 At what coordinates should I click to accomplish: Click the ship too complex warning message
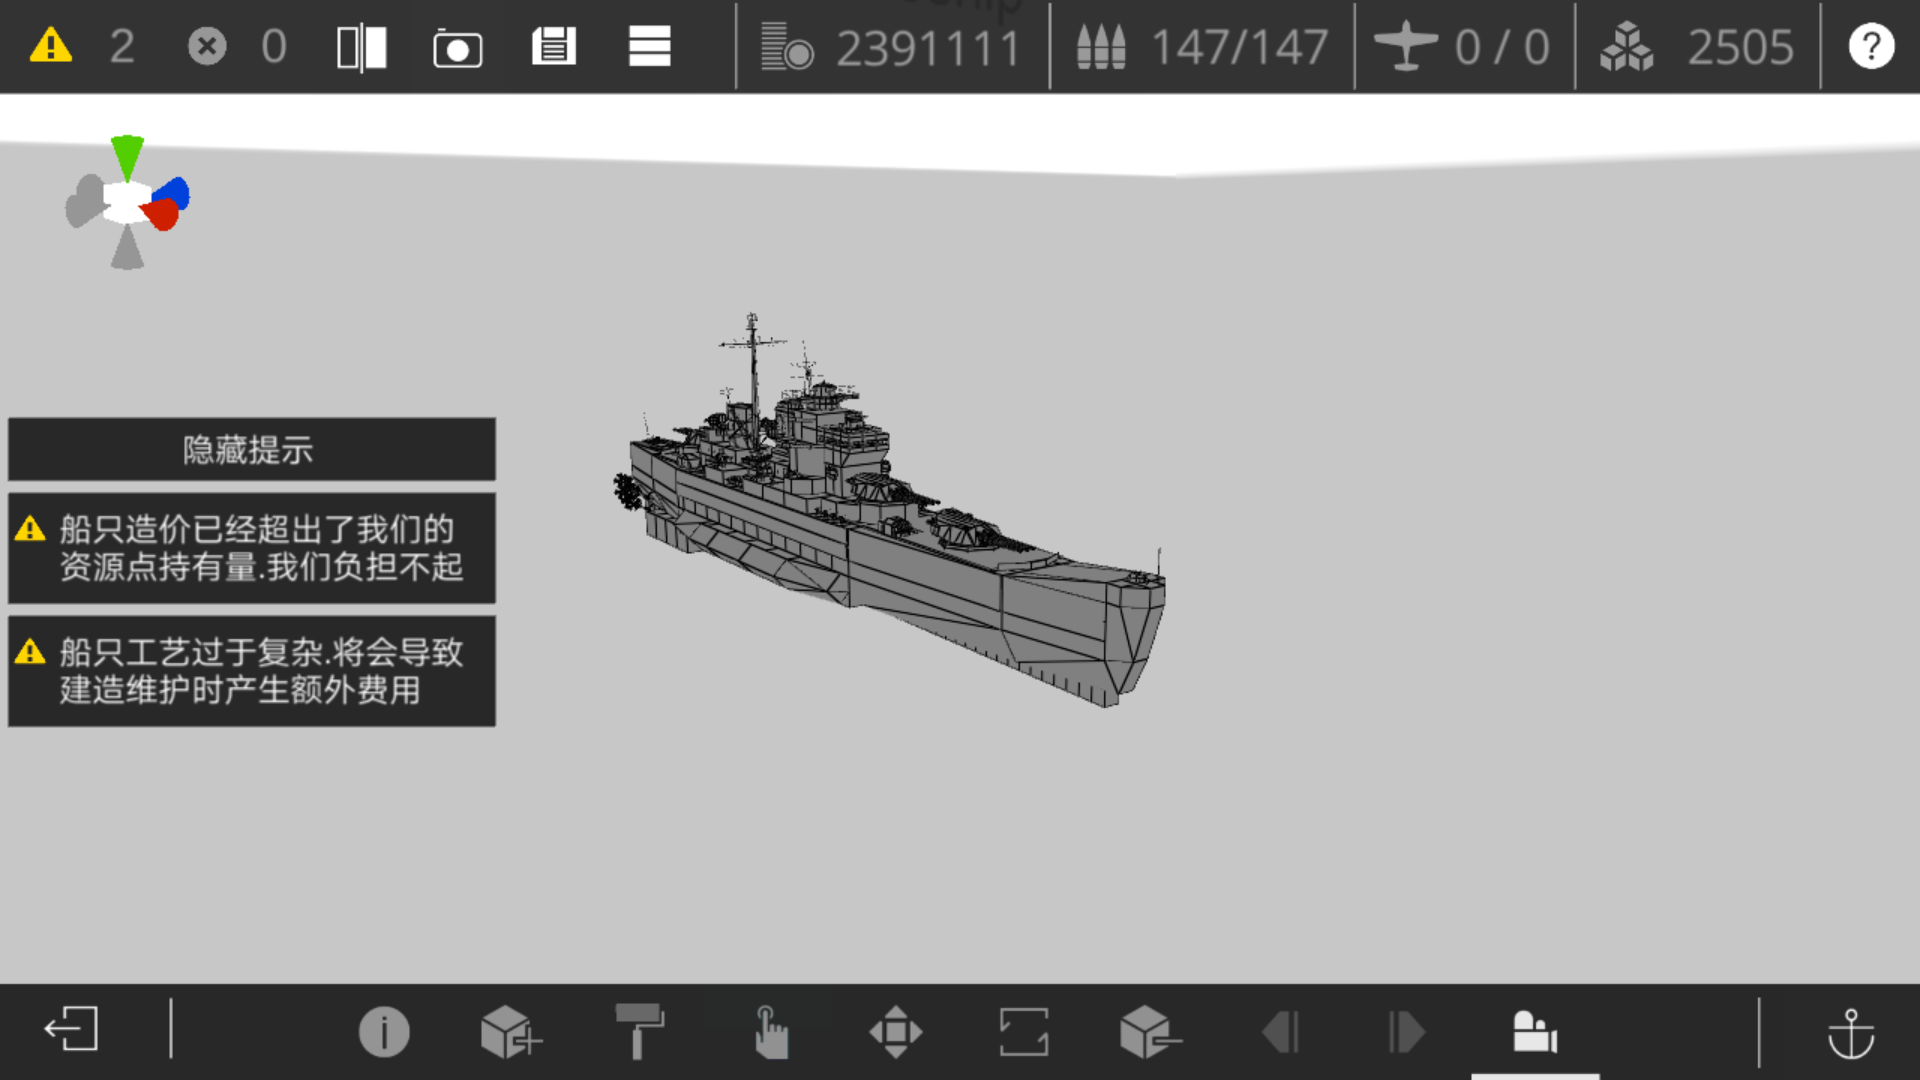(x=251, y=671)
